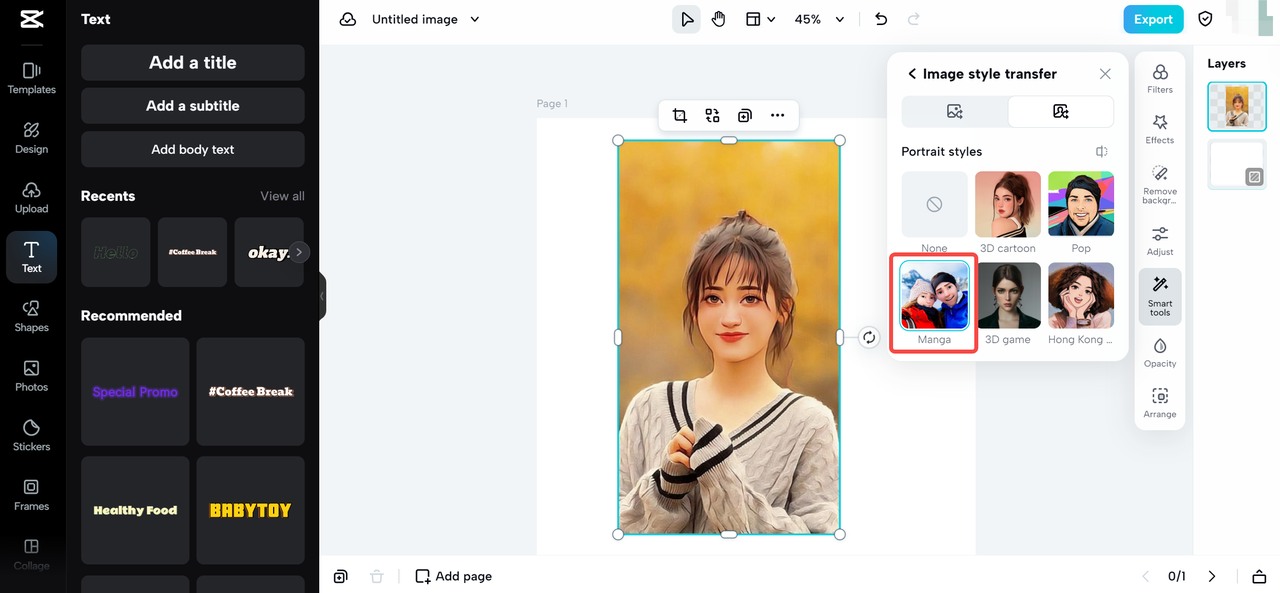This screenshot has height=593, width=1280.
Task: Click the replace image icon in floating toolbar
Action: pyautogui.click(x=712, y=115)
